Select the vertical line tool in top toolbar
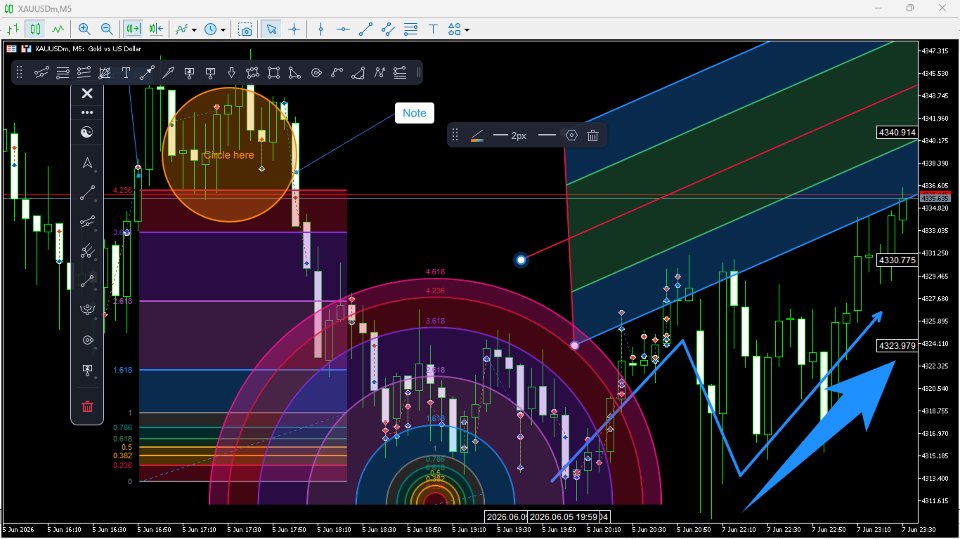 (x=321, y=29)
